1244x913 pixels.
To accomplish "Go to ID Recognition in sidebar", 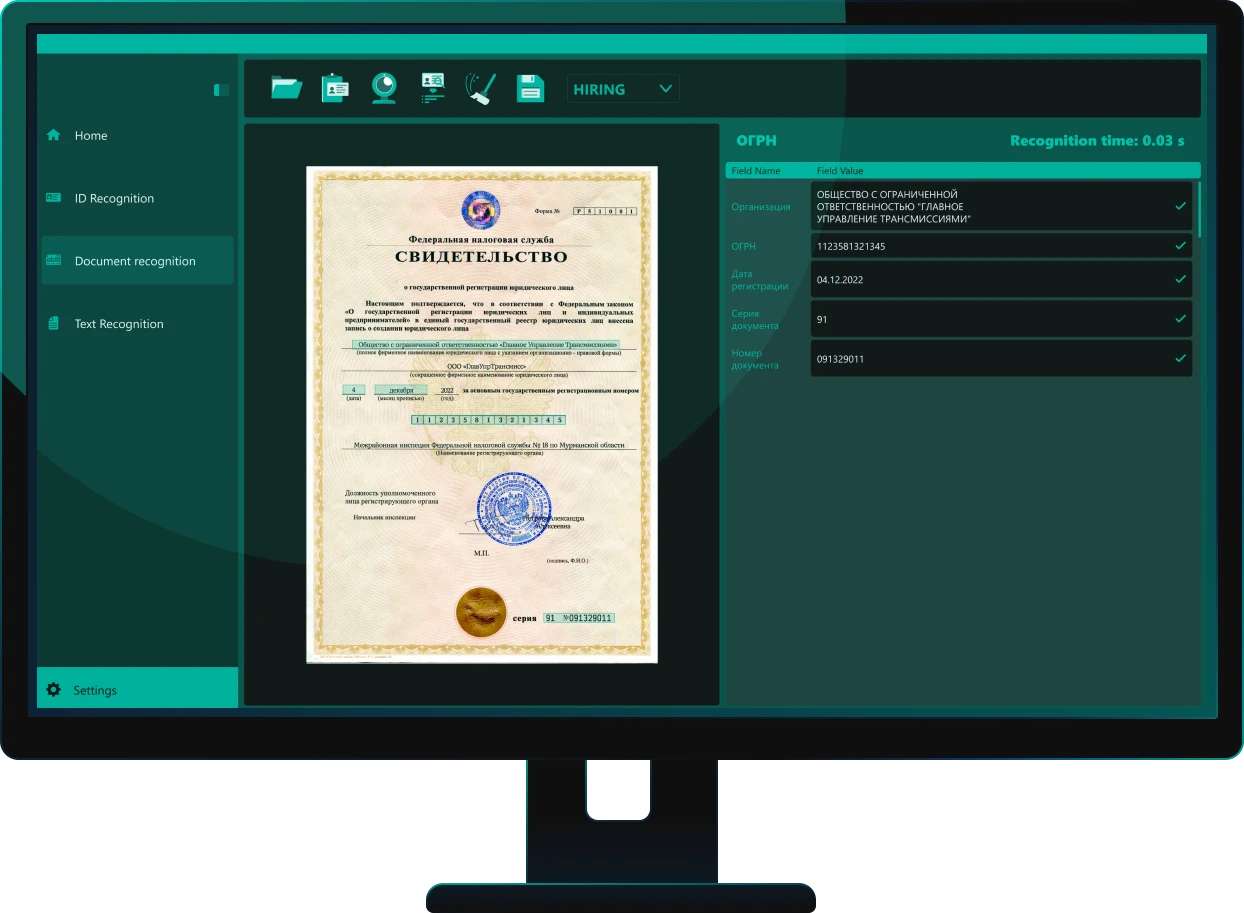I will pos(114,198).
